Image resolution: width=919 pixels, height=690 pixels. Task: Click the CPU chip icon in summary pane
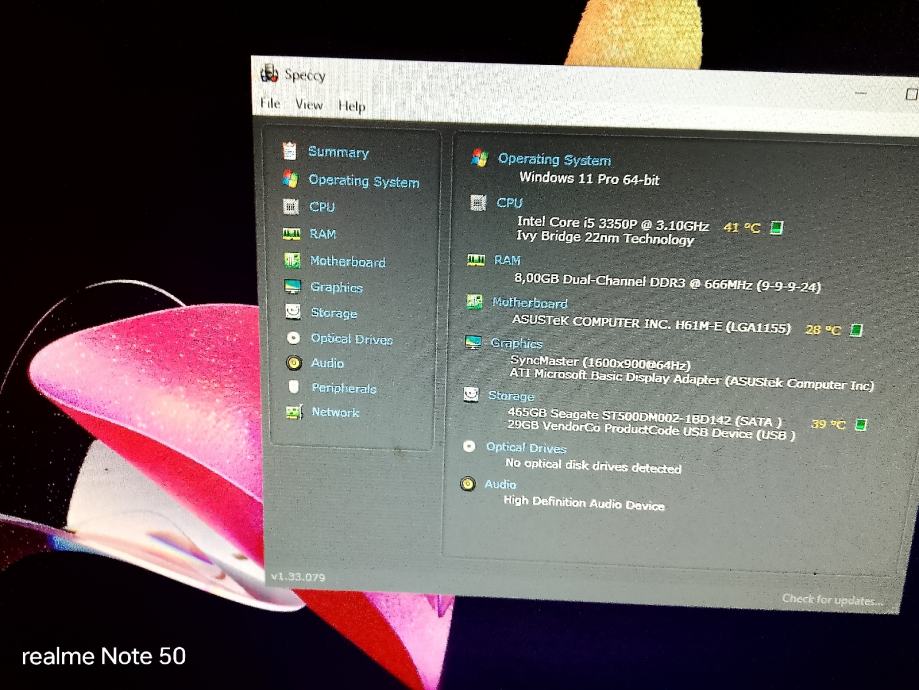tap(478, 202)
